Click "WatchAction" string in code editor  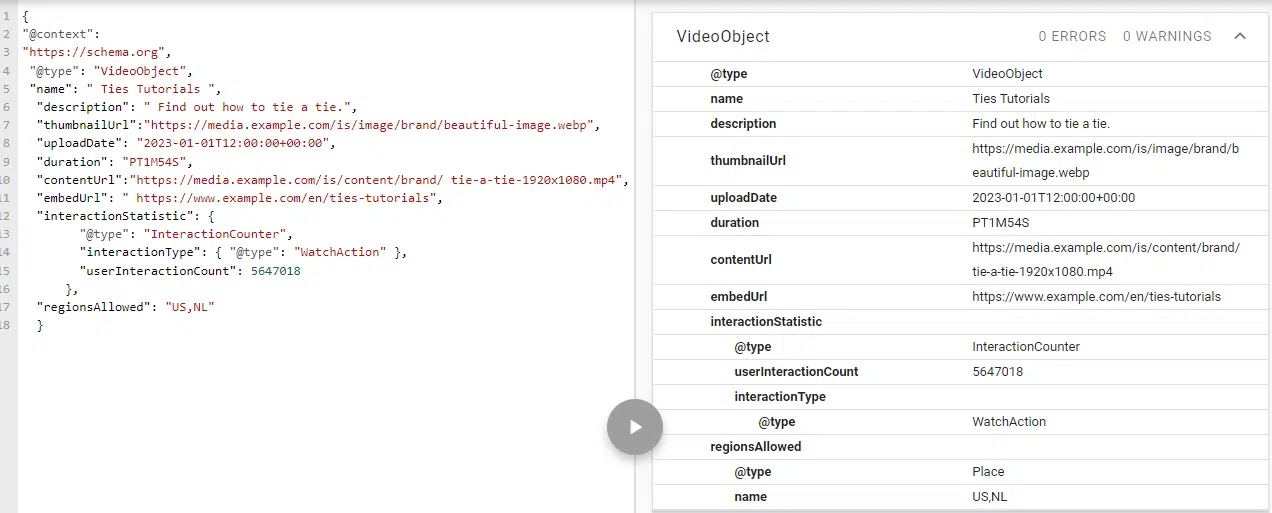(x=340, y=252)
